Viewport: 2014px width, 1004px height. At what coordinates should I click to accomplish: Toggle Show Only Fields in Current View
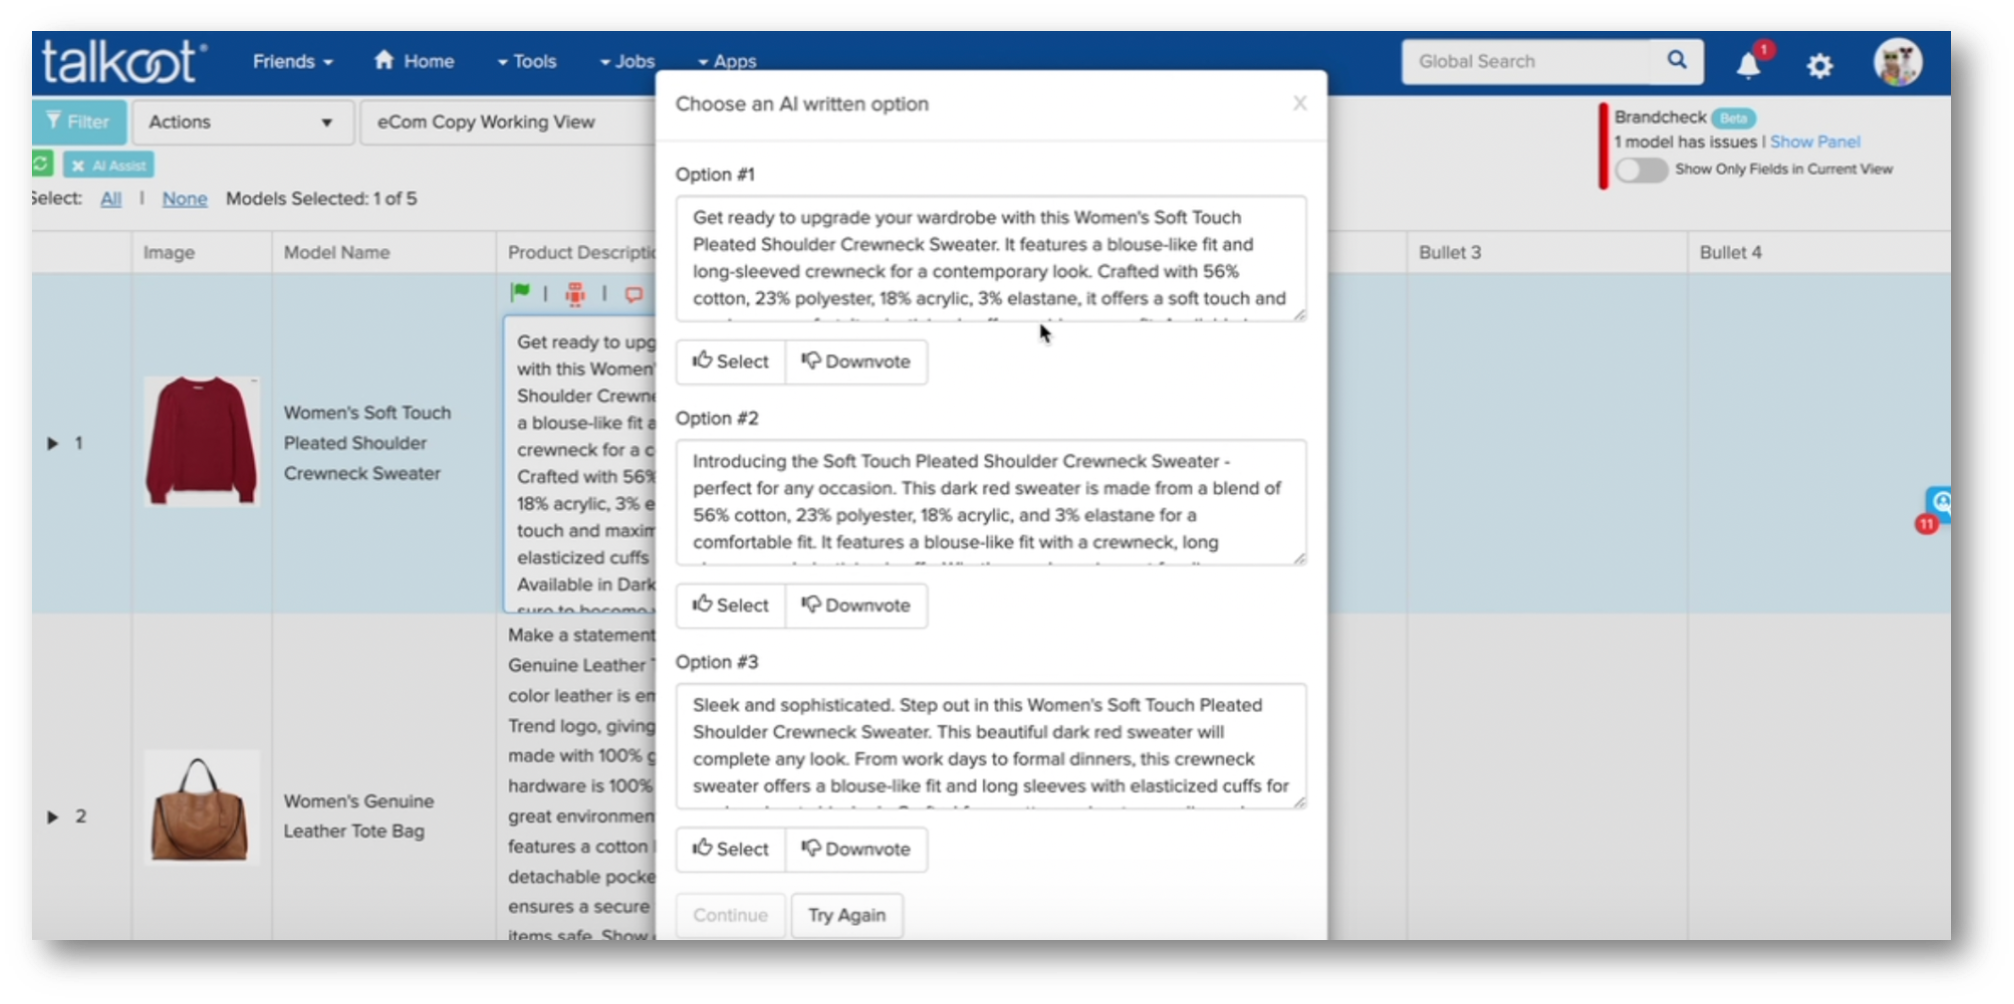(x=1641, y=170)
